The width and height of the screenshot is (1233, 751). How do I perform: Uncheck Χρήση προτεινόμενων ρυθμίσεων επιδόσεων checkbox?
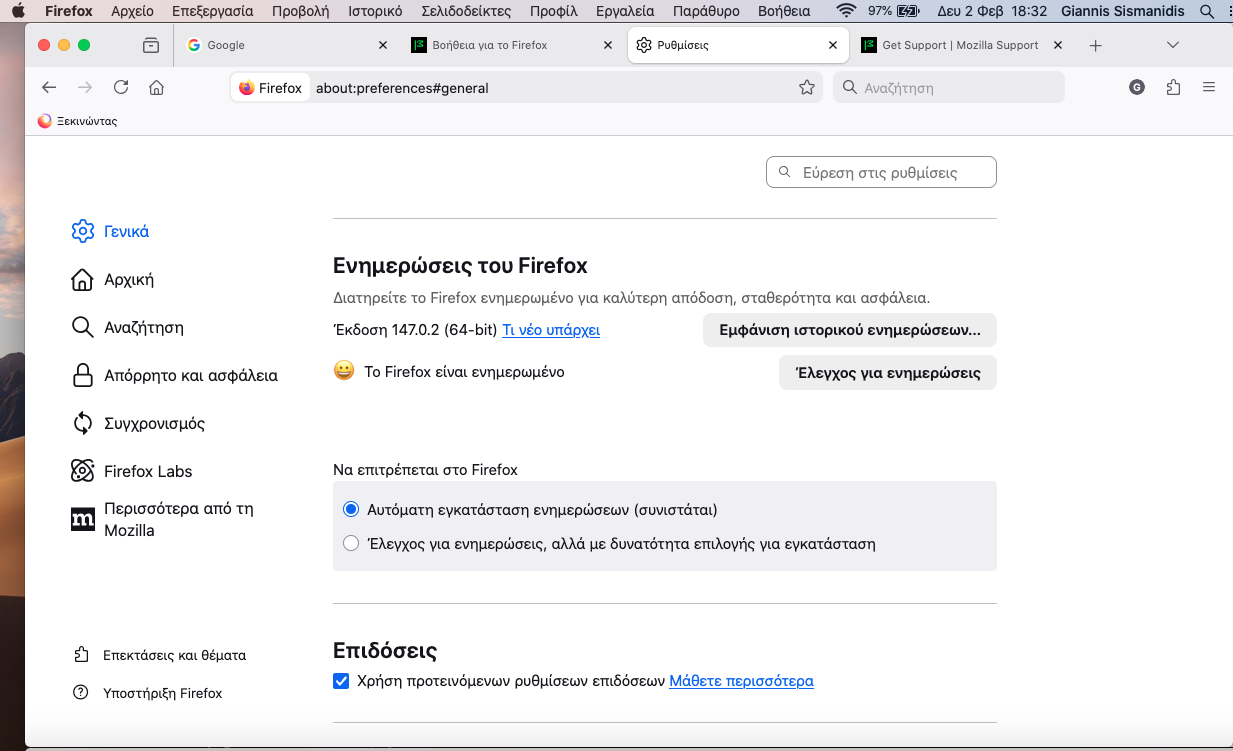(341, 681)
